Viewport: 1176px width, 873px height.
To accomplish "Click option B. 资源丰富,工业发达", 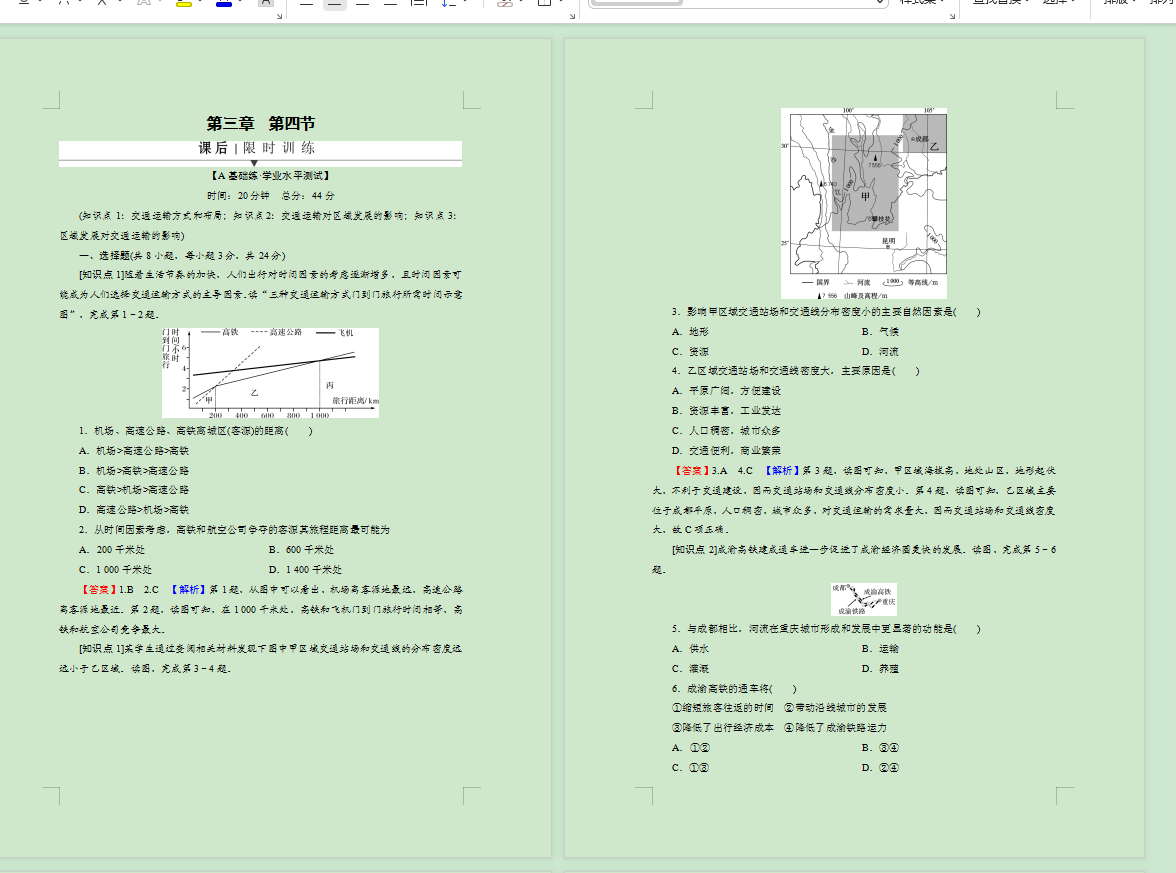I will [x=726, y=411].
